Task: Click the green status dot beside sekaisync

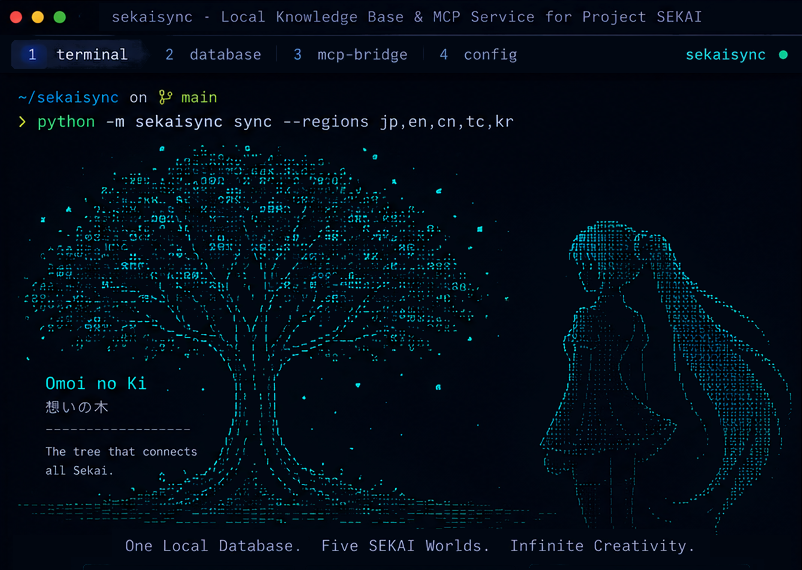Action: [x=783, y=54]
